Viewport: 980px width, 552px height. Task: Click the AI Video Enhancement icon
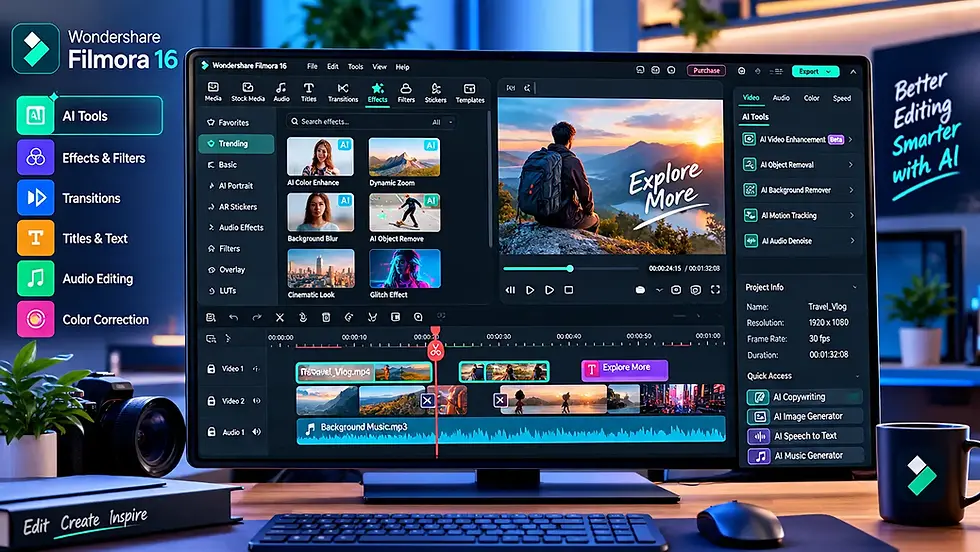(x=748, y=139)
